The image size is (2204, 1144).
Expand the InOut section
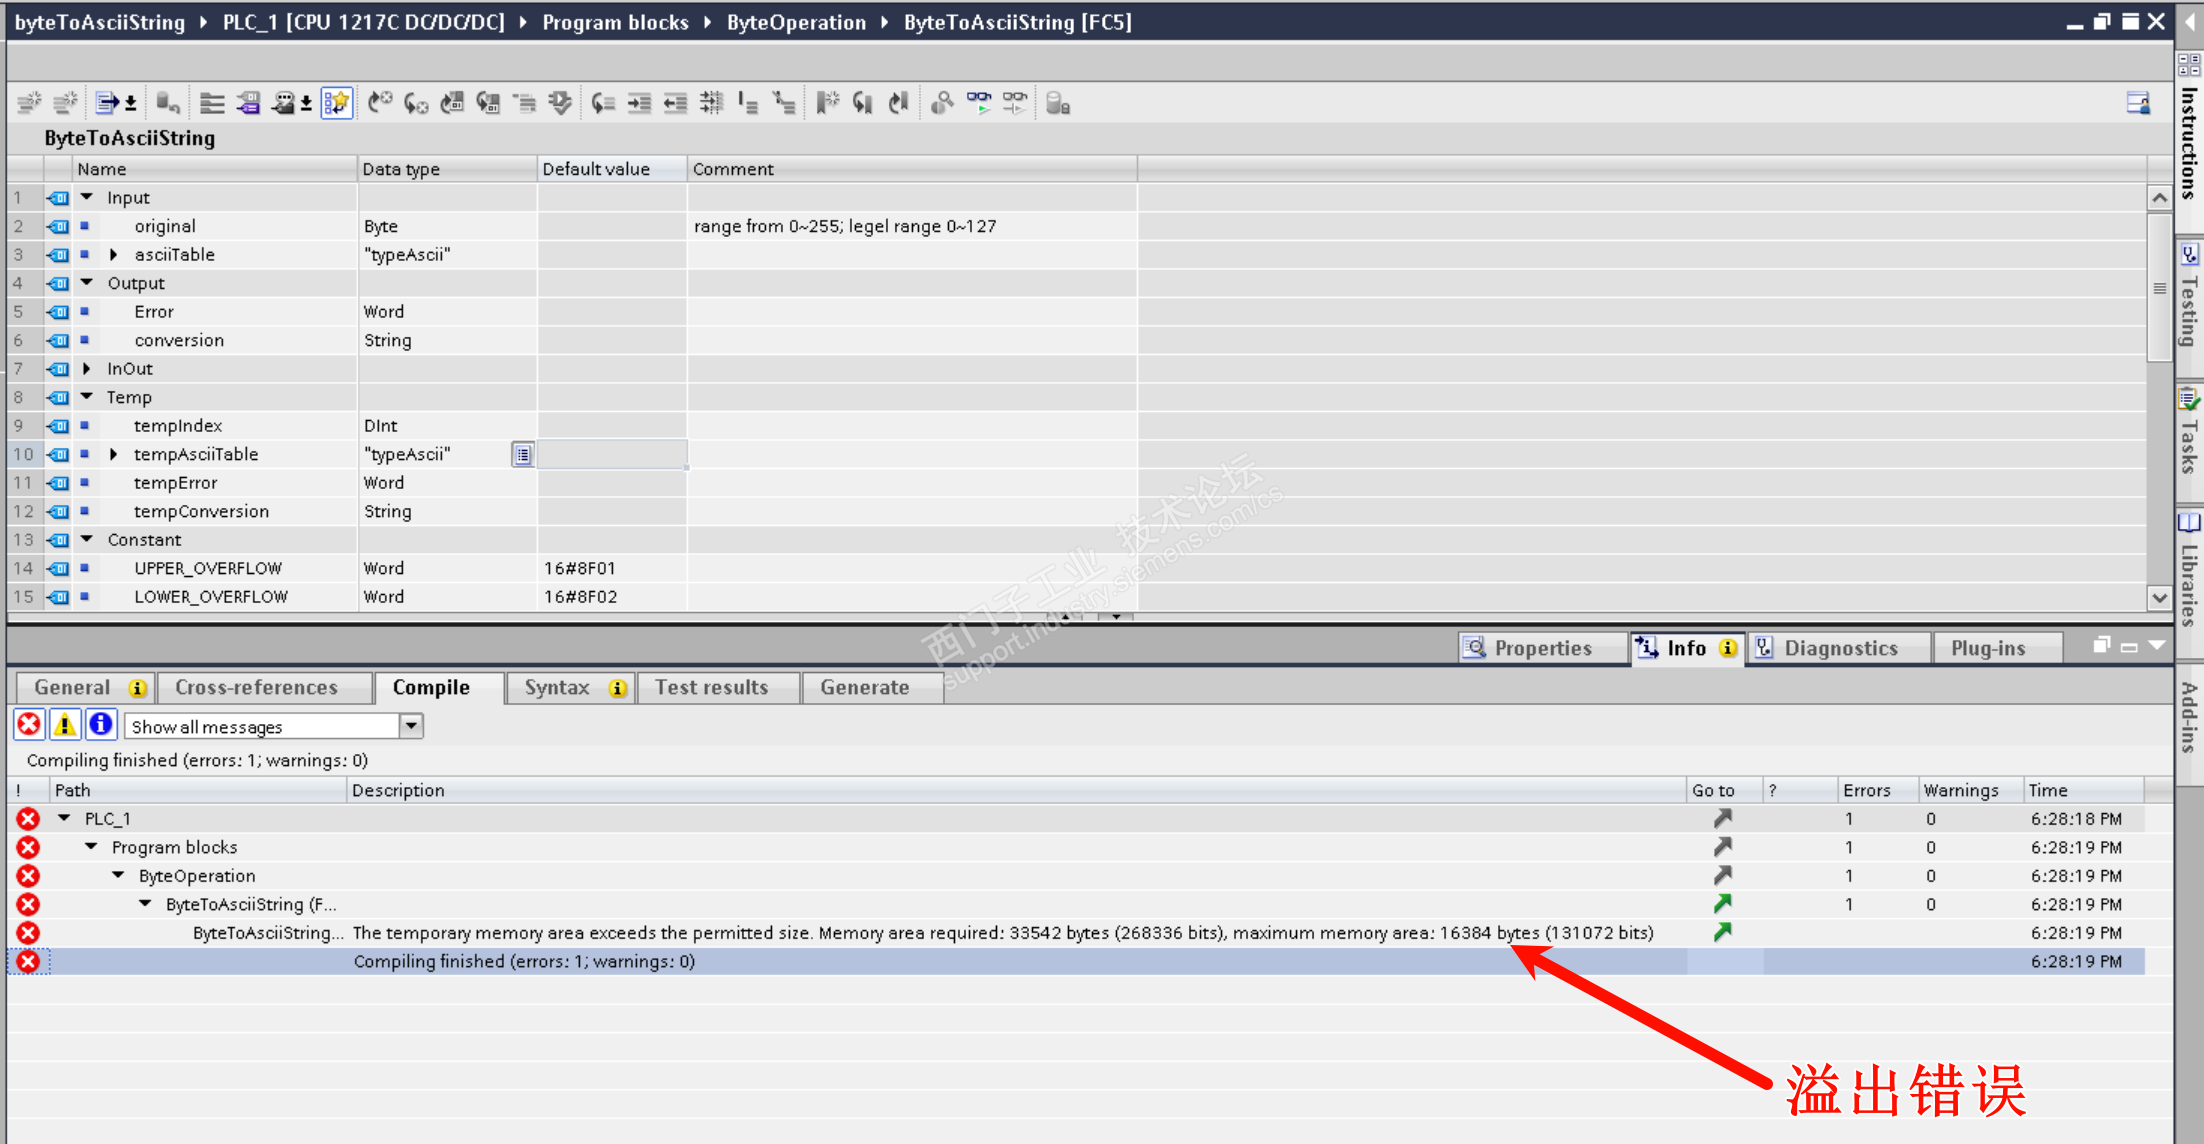pyautogui.click(x=87, y=369)
